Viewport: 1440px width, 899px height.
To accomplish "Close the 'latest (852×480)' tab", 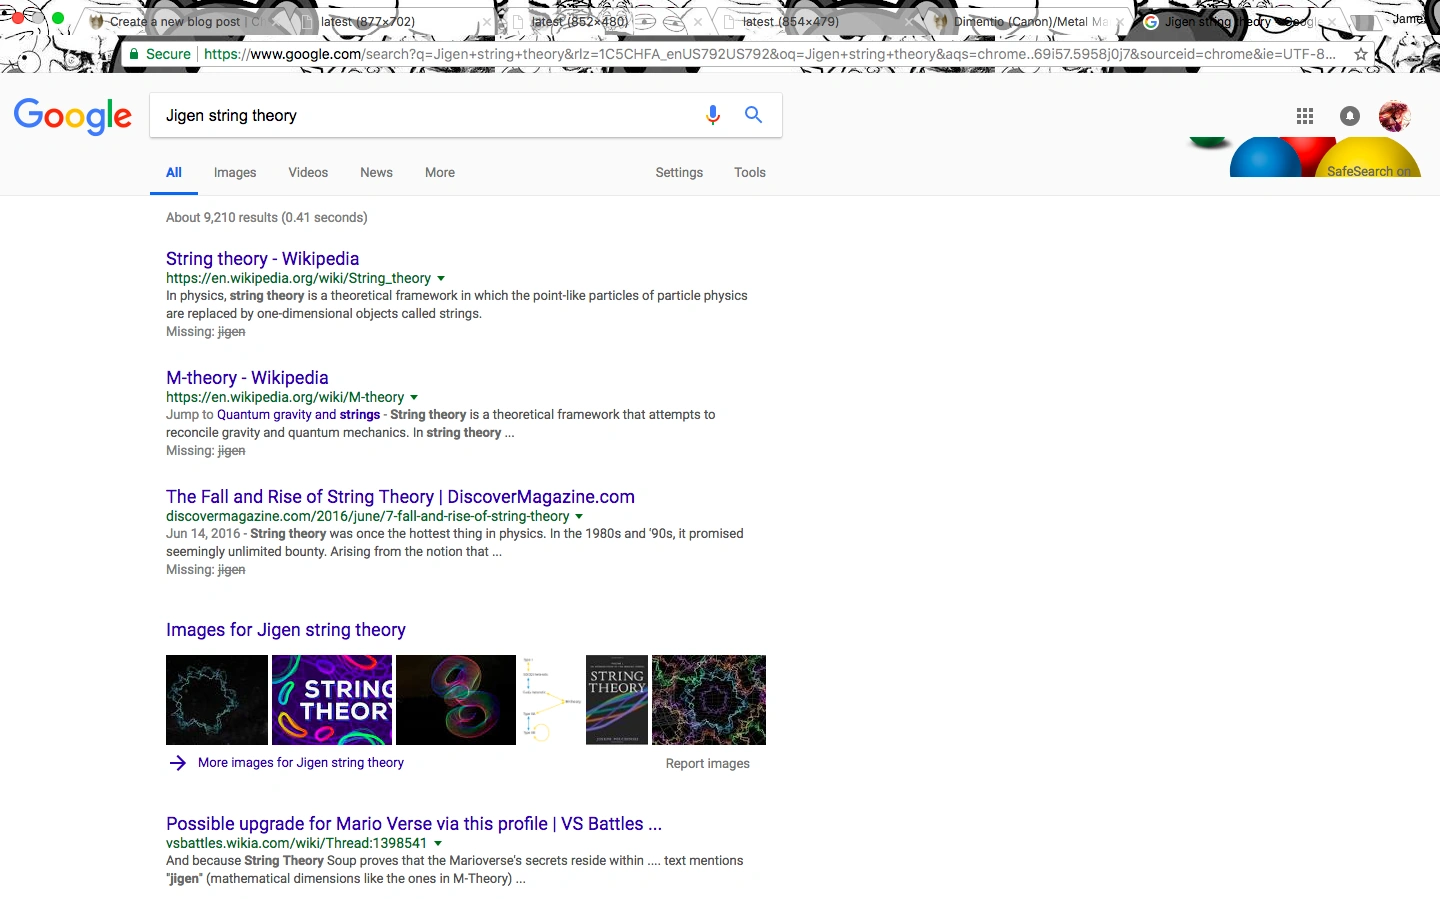I will 698,21.
